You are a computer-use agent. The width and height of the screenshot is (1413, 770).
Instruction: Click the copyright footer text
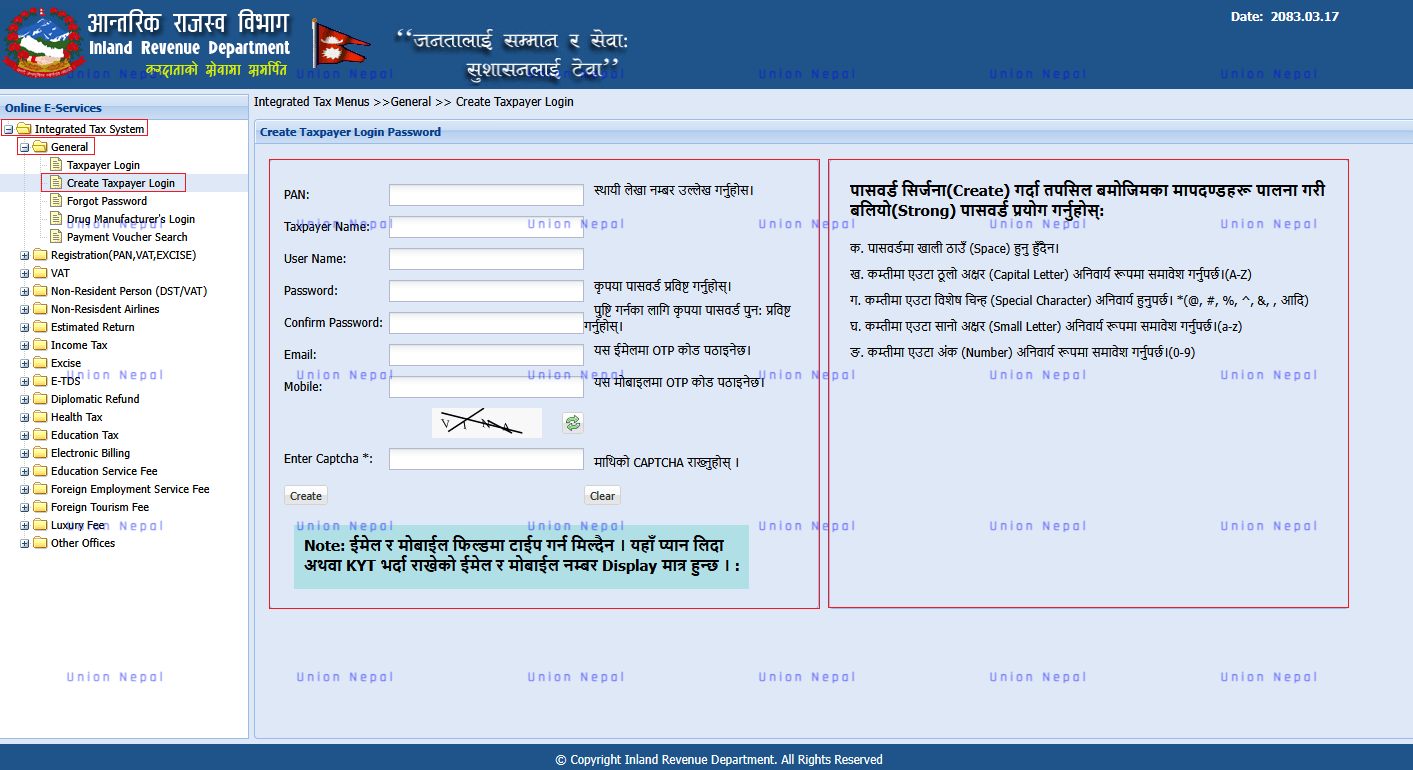719,760
